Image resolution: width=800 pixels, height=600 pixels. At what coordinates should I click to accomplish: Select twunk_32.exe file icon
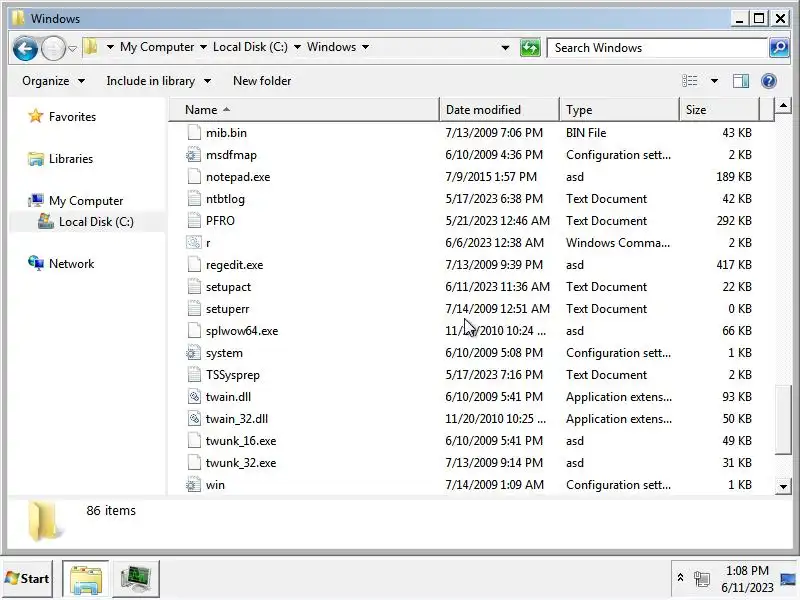click(x=194, y=462)
